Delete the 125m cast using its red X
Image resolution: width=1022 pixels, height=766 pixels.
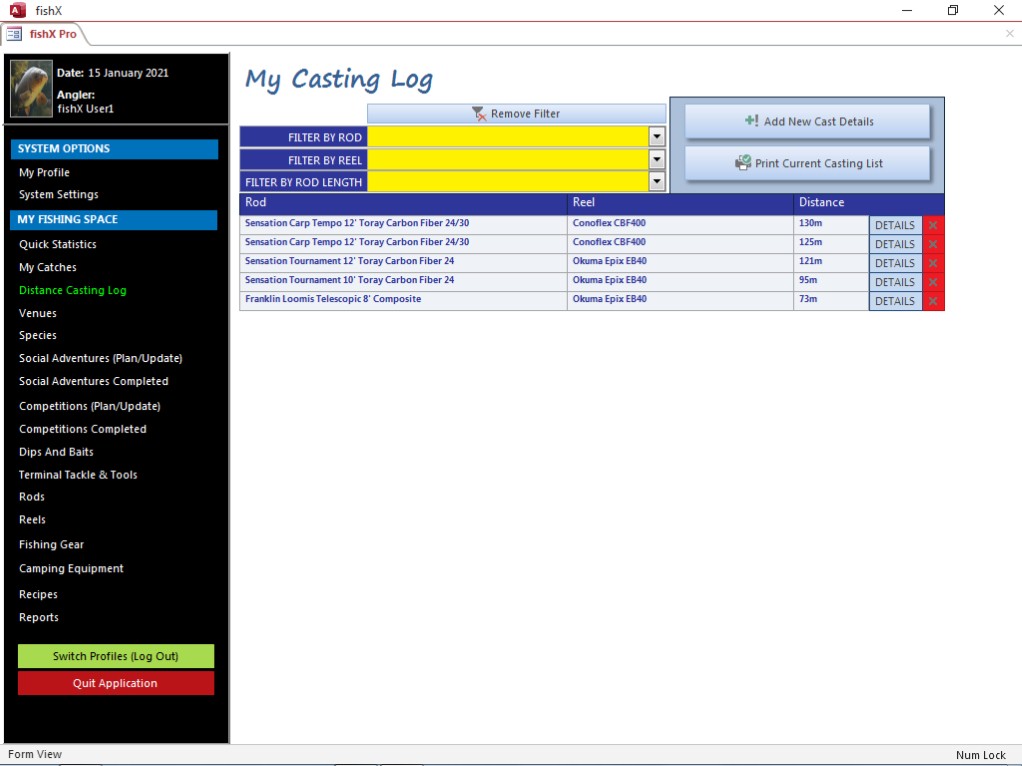click(933, 244)
